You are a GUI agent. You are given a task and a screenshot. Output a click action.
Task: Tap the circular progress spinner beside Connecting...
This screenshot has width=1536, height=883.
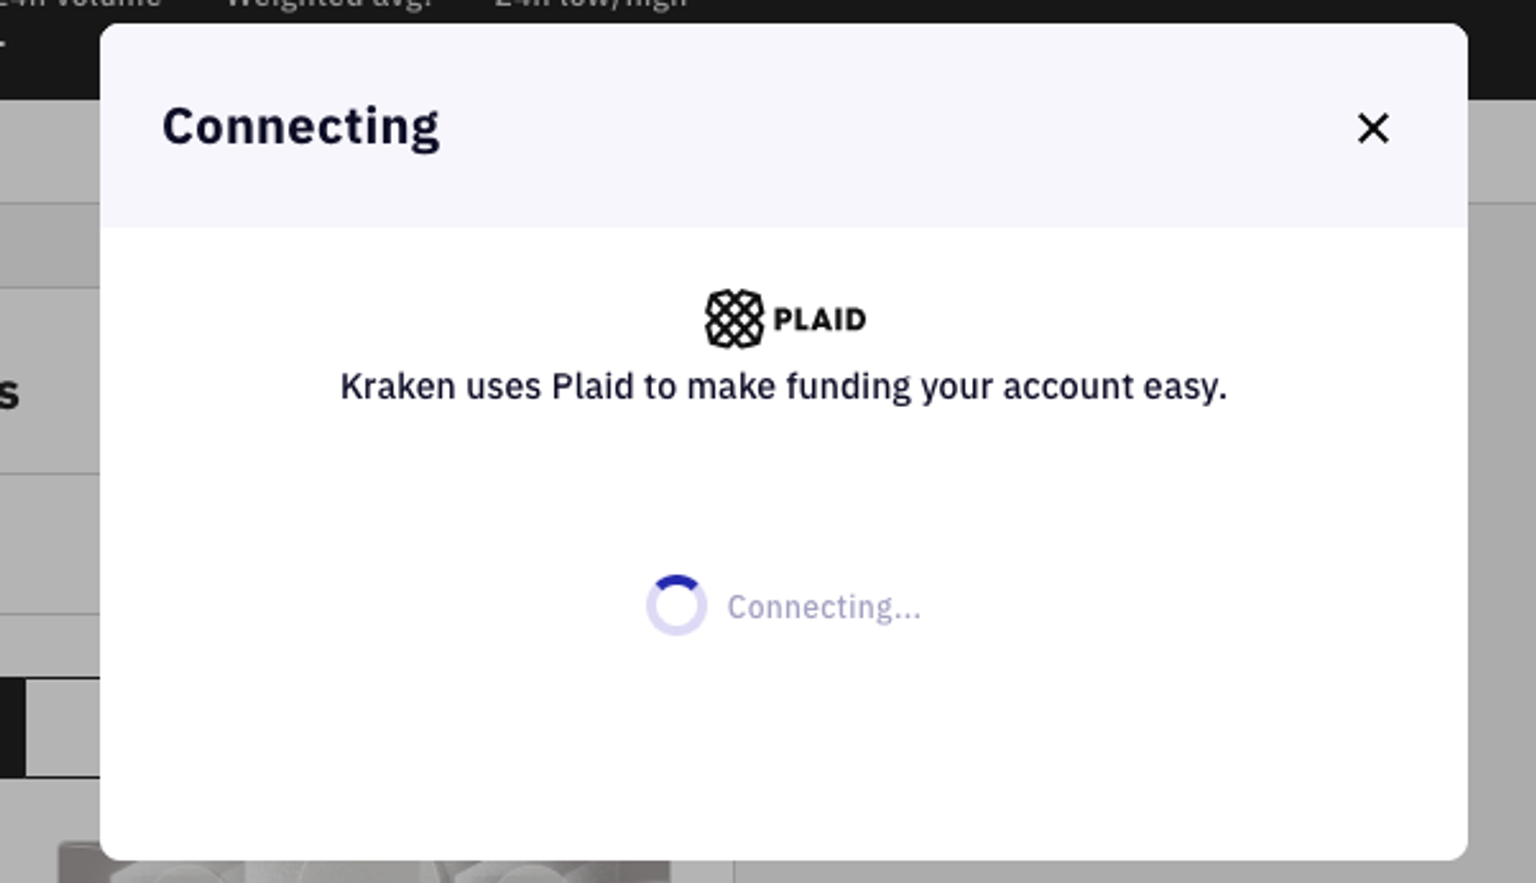(678, 604)
